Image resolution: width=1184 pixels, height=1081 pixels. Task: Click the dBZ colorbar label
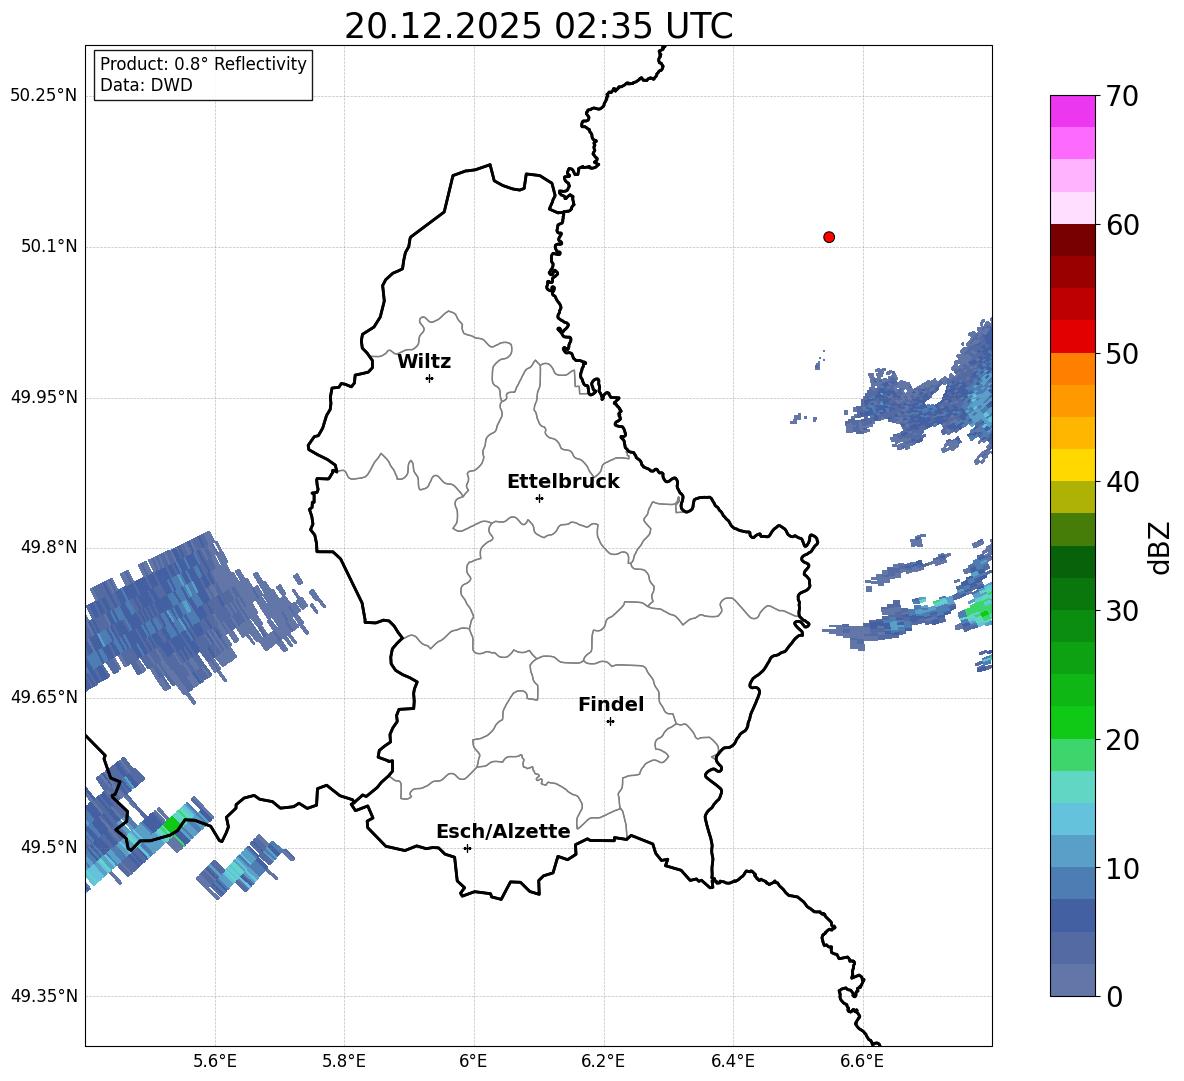coord(1161,548)
